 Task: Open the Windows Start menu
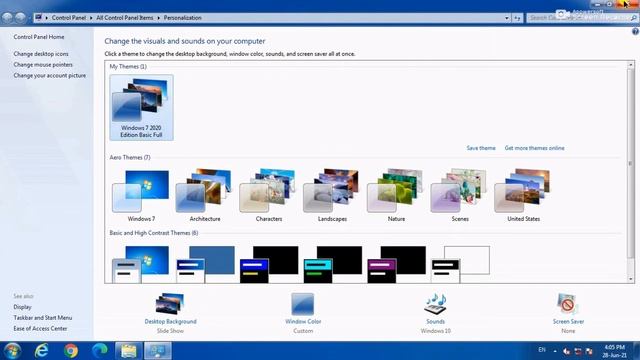point(12,351)
